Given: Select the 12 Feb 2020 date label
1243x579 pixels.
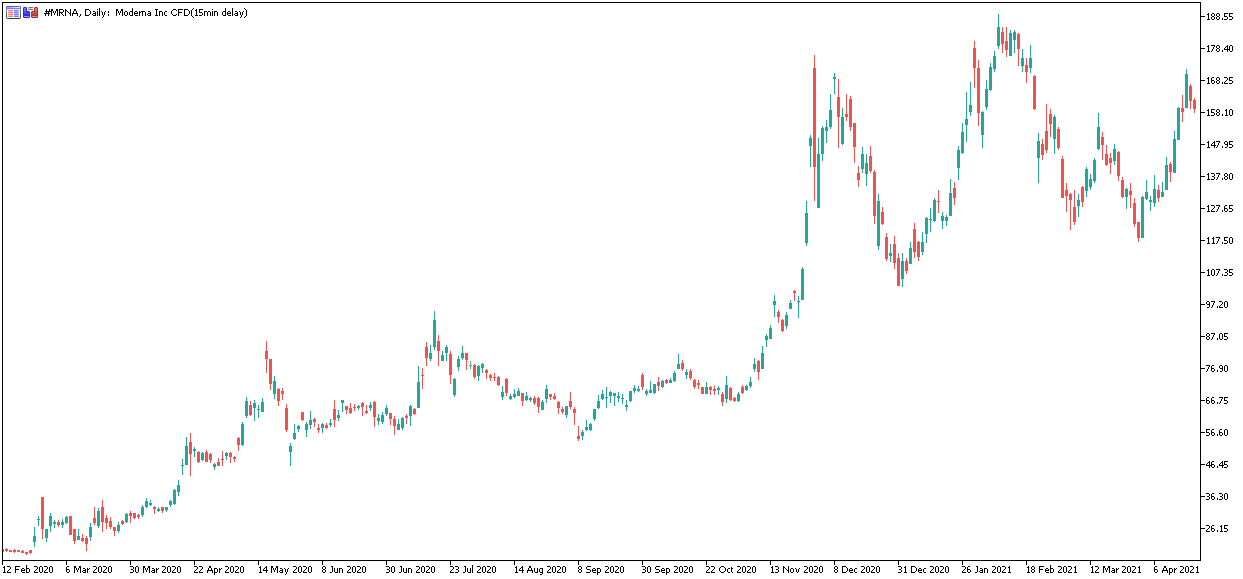Looking at the screenshot, I should click(x=28, y=569).
